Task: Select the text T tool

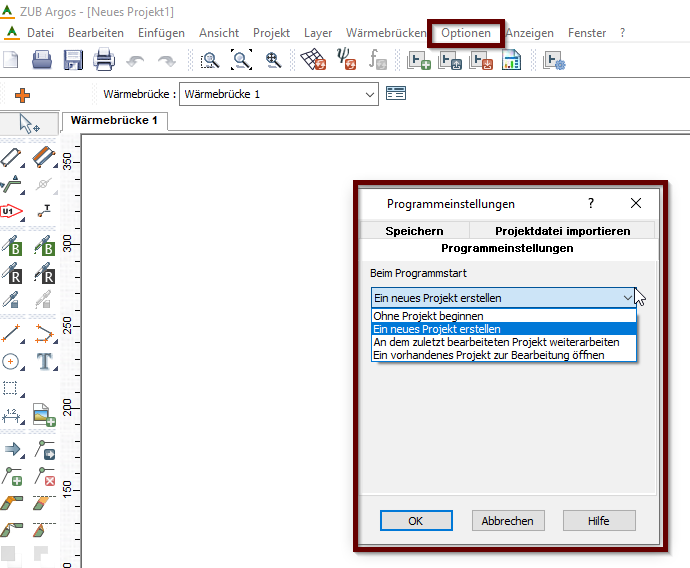Action: [x=44, y=361]
